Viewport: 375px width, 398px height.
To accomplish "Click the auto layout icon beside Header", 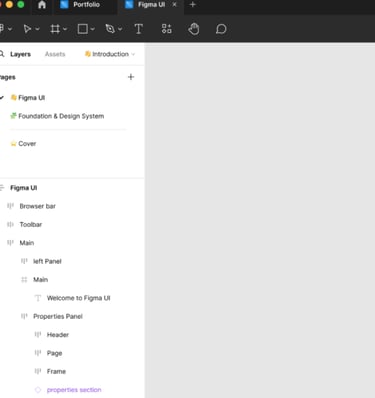I will point(38,334).
